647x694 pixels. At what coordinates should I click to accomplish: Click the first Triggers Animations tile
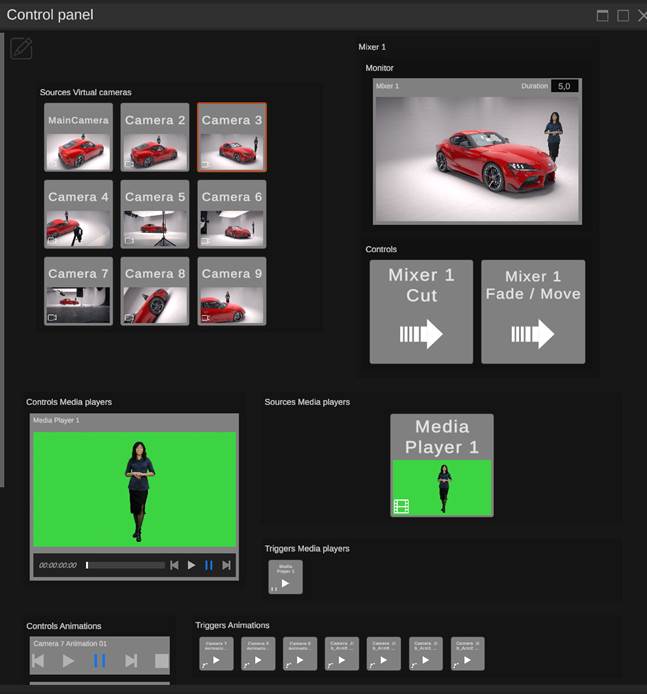(216, 653)
